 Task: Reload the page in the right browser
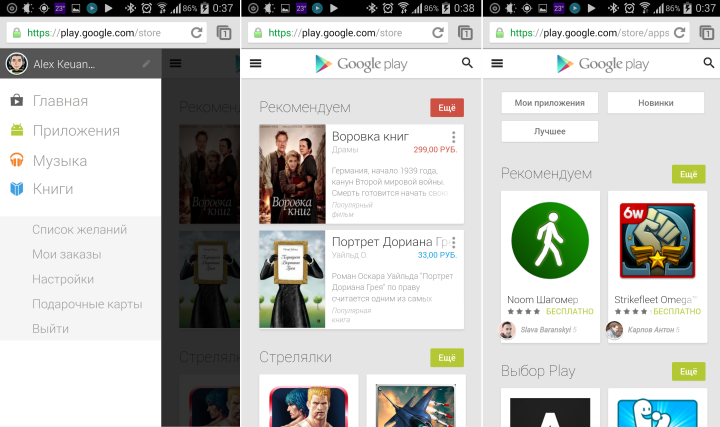point(680,33)
